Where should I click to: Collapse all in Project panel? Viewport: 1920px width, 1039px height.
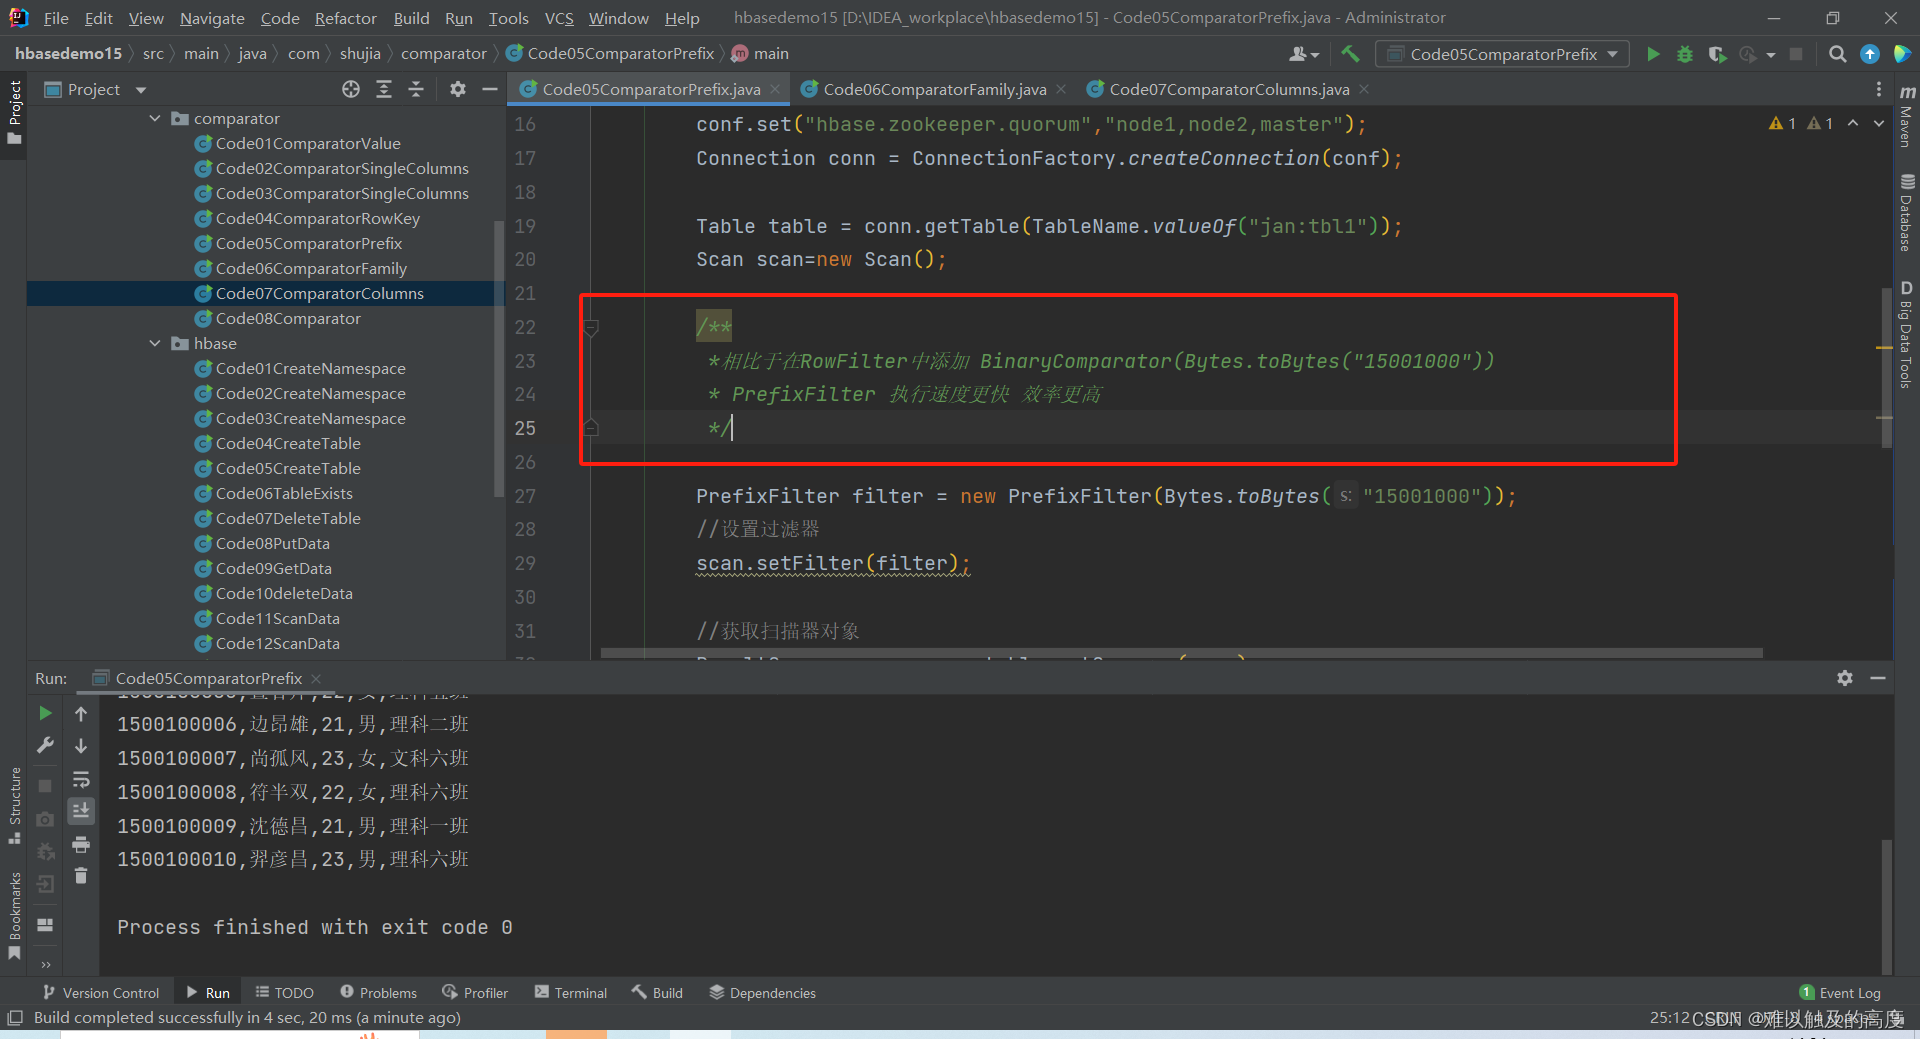click(x=416, y=89)
